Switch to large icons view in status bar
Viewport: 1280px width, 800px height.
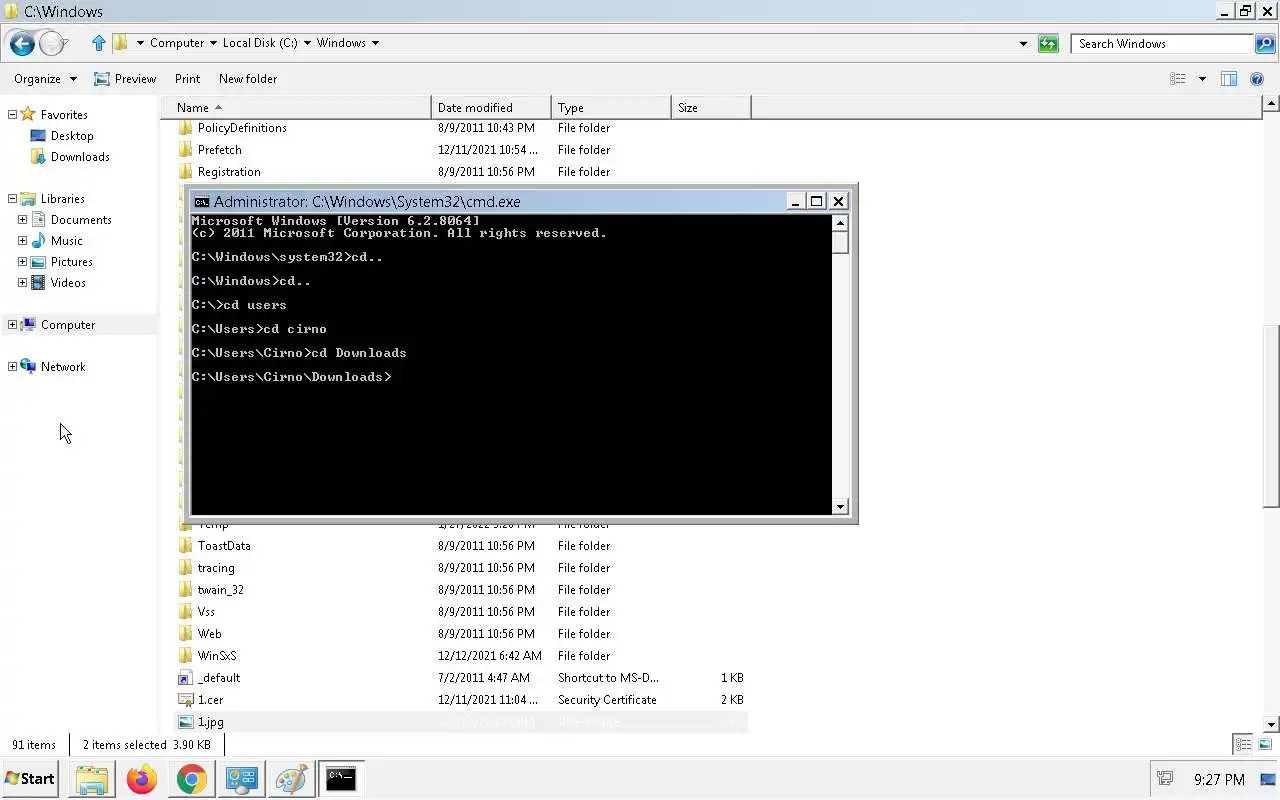tap(1265, 744)
